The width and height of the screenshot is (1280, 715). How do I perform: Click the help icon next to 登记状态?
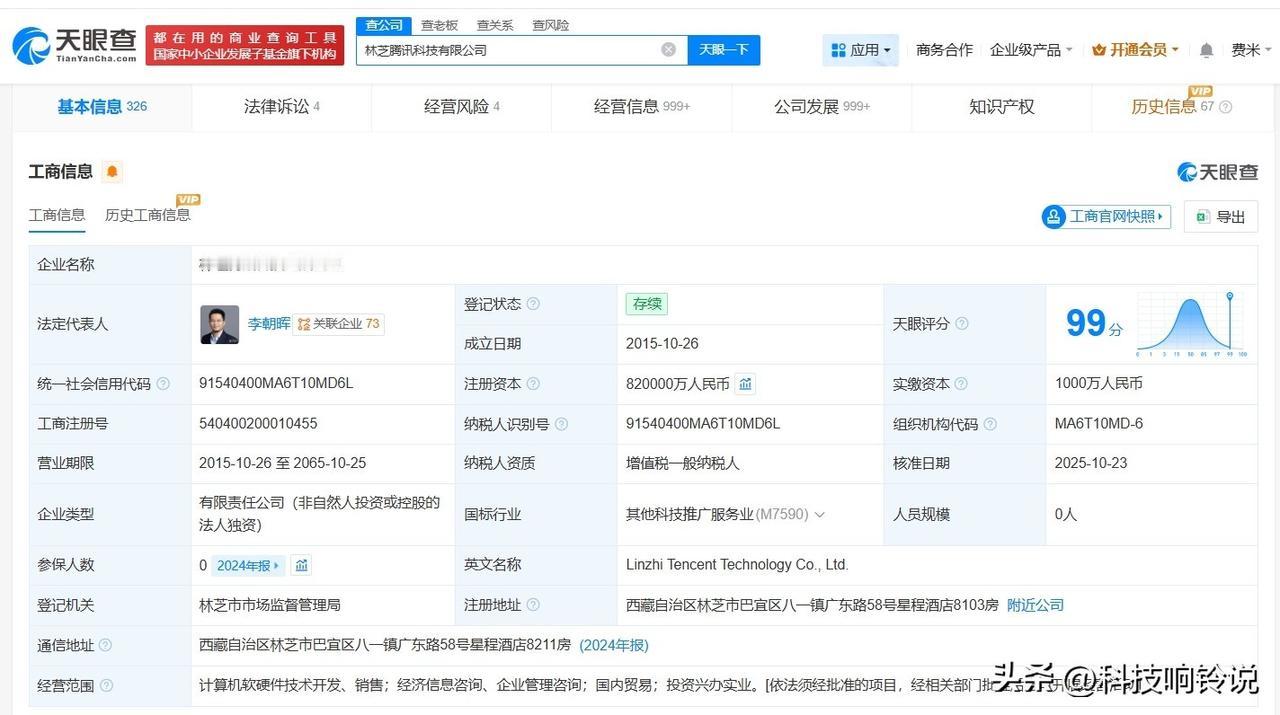pyautogui.click(x=533, y=304)
